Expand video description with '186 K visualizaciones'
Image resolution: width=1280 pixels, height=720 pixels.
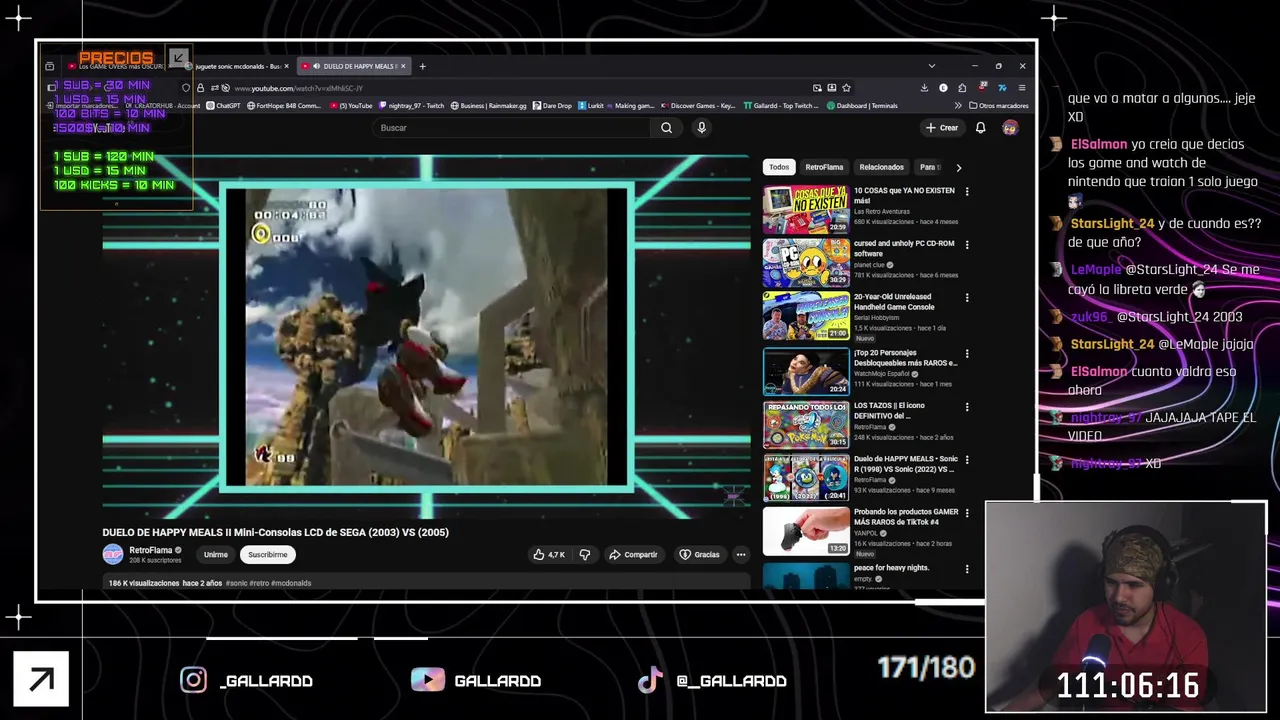pyautogui.click(x=426, y=583)
